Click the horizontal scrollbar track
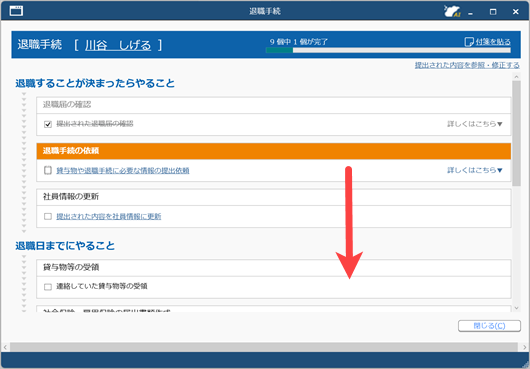 [x=264, y=347]
